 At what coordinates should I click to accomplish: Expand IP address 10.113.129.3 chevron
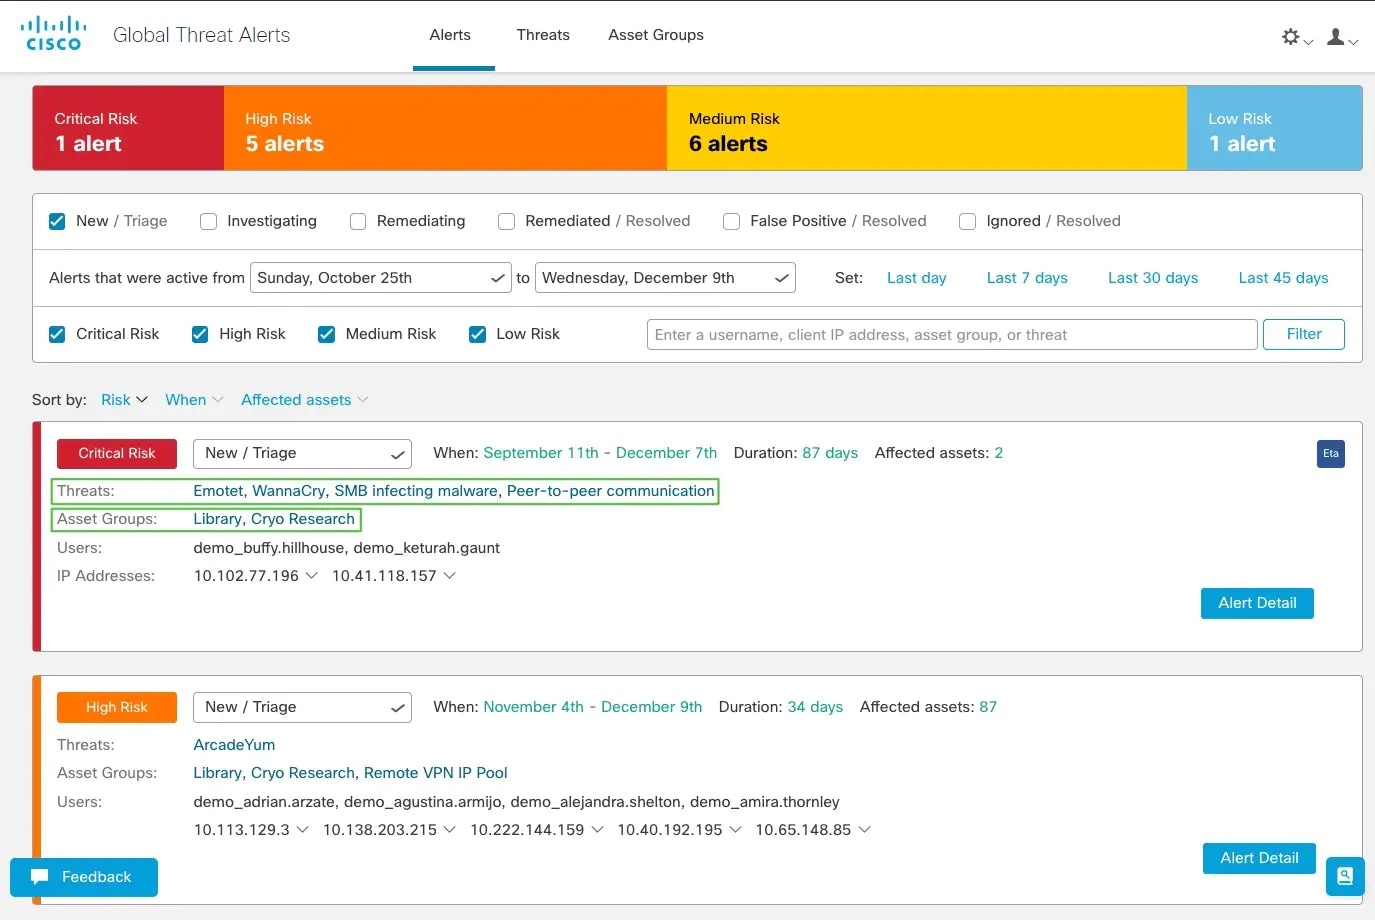coord(302,830)
